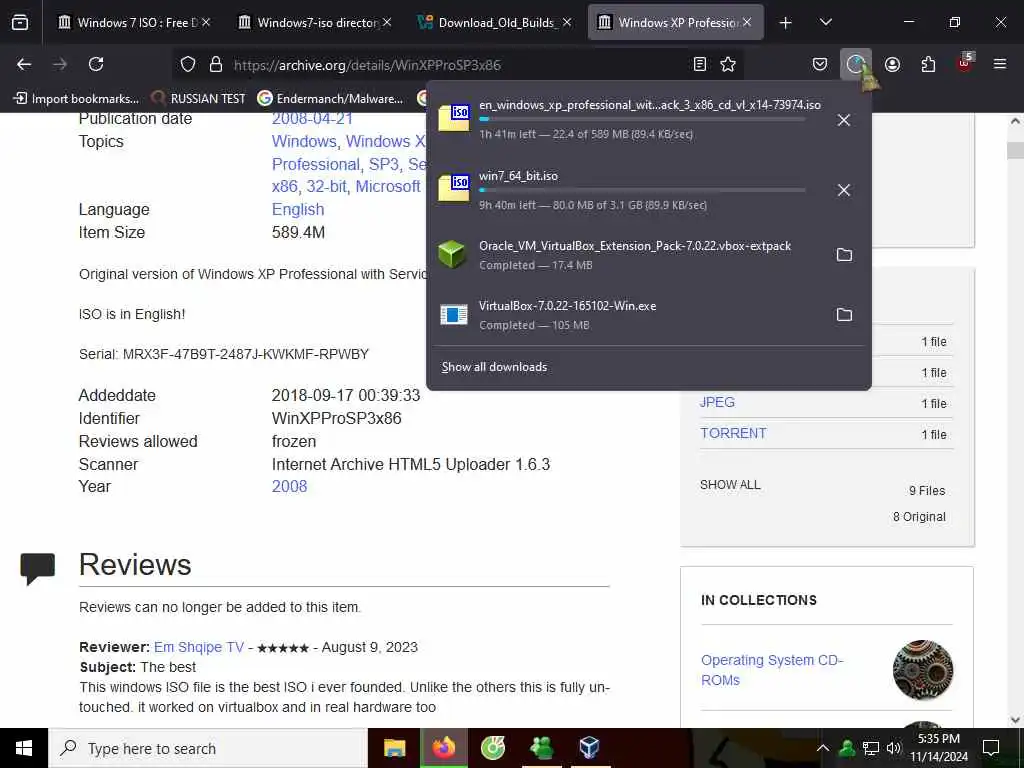The width and height of the screenshot is (1024, 768).
Task: Click the taskbar search box
Action: point(208,748)
